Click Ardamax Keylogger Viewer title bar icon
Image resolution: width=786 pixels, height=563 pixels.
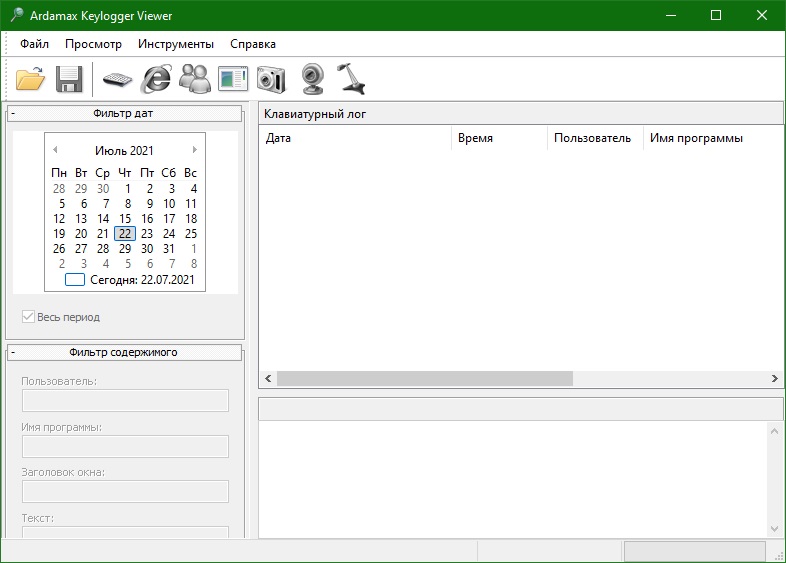pyautogui.click(x=17, y=15)
